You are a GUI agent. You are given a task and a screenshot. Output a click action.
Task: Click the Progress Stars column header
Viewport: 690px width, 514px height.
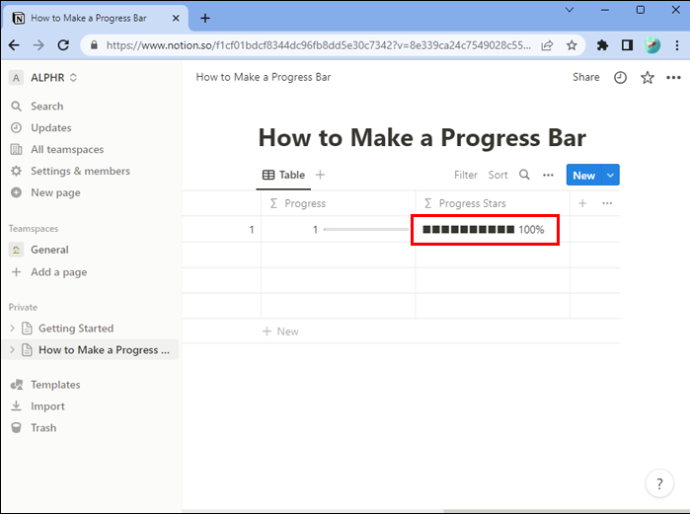pyautogui.click(x=492, y=203)
